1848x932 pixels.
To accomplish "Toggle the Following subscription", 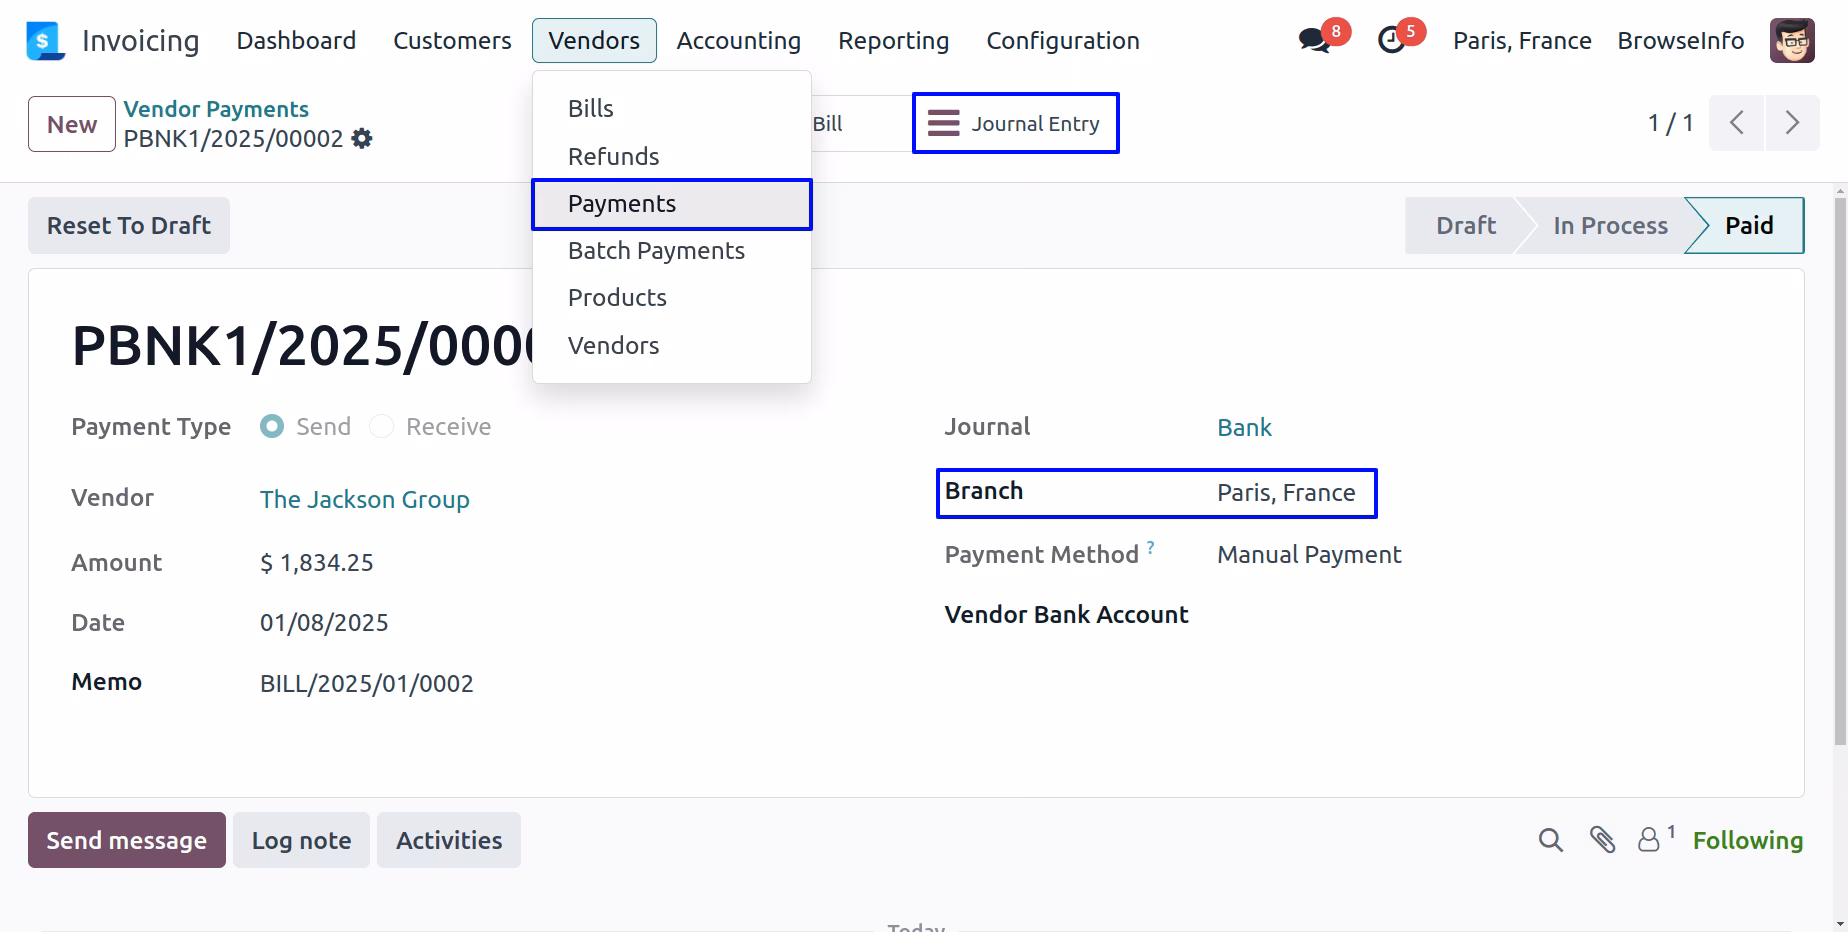I will click(x=1748, y=841).
